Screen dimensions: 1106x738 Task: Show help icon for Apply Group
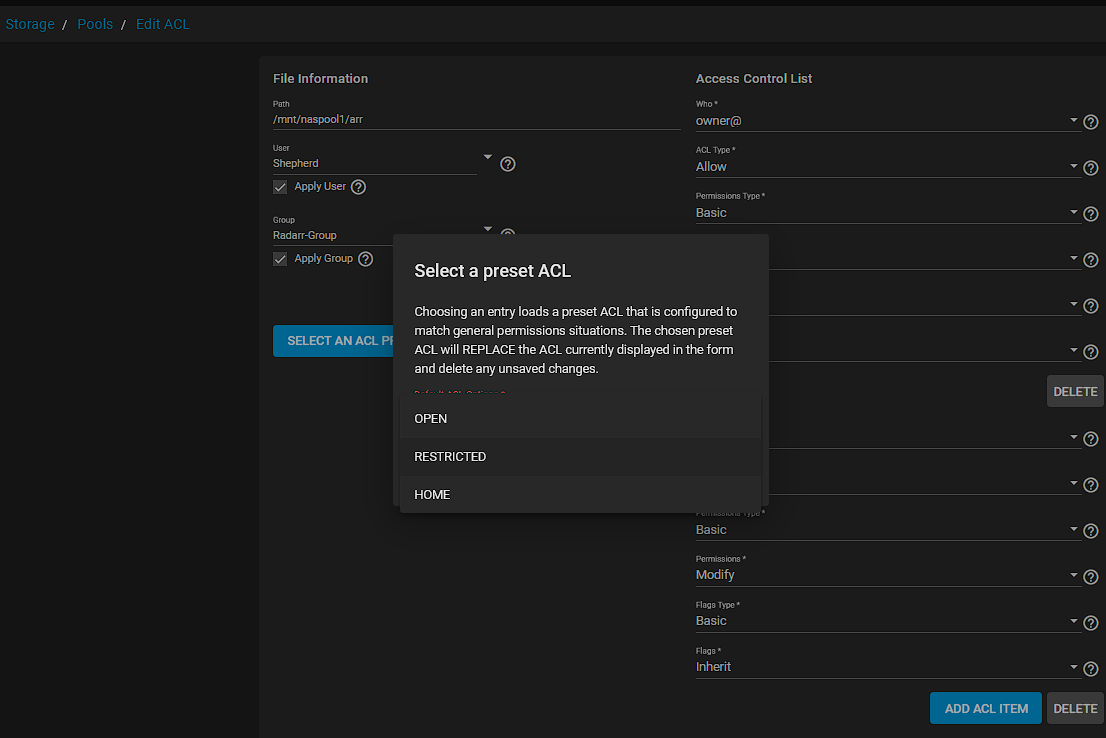(x=365, y=259)
